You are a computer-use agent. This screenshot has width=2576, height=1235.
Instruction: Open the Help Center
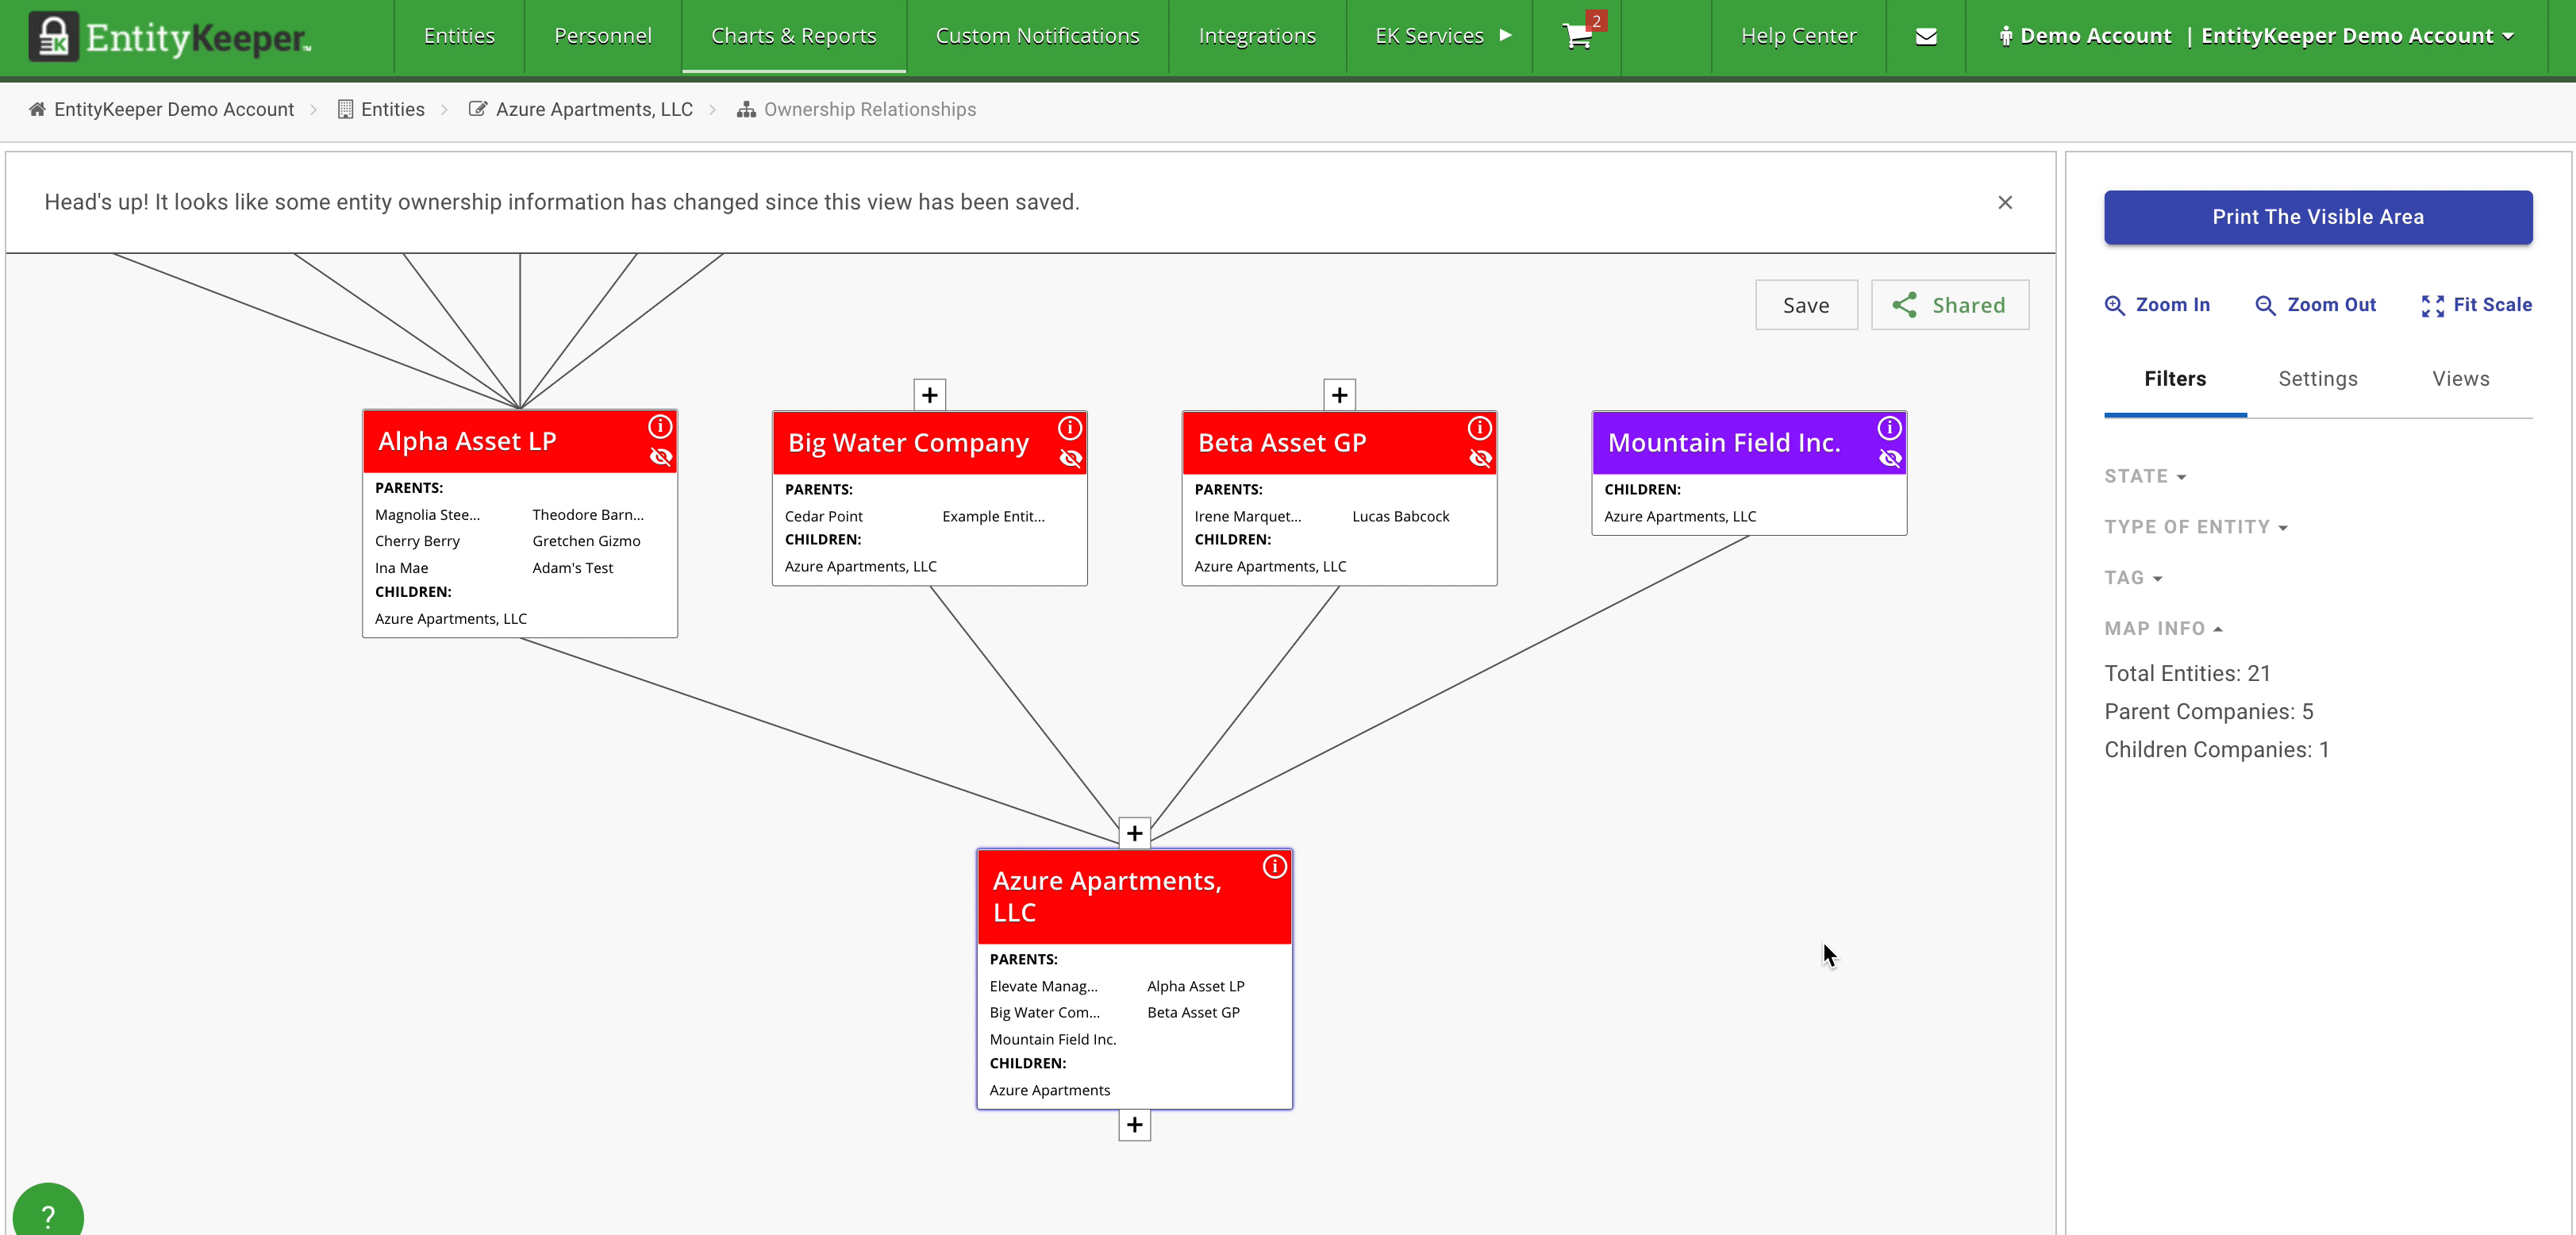pyautogui.click(x=1799, y=36)
